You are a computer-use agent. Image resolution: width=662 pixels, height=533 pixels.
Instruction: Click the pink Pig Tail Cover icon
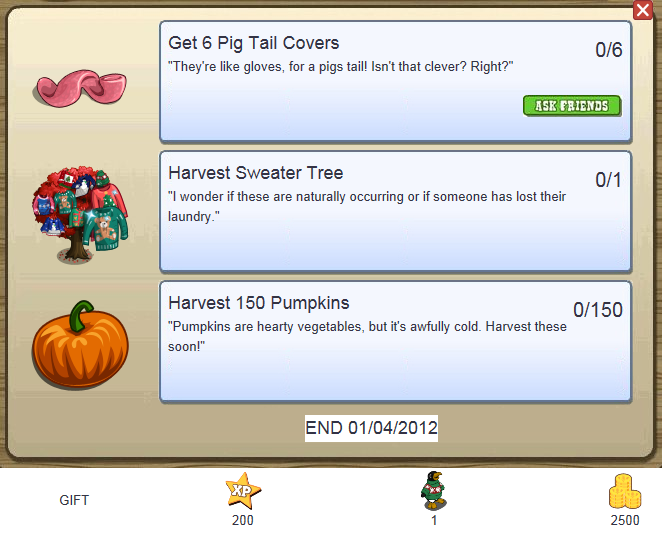(x=80, y=88)
